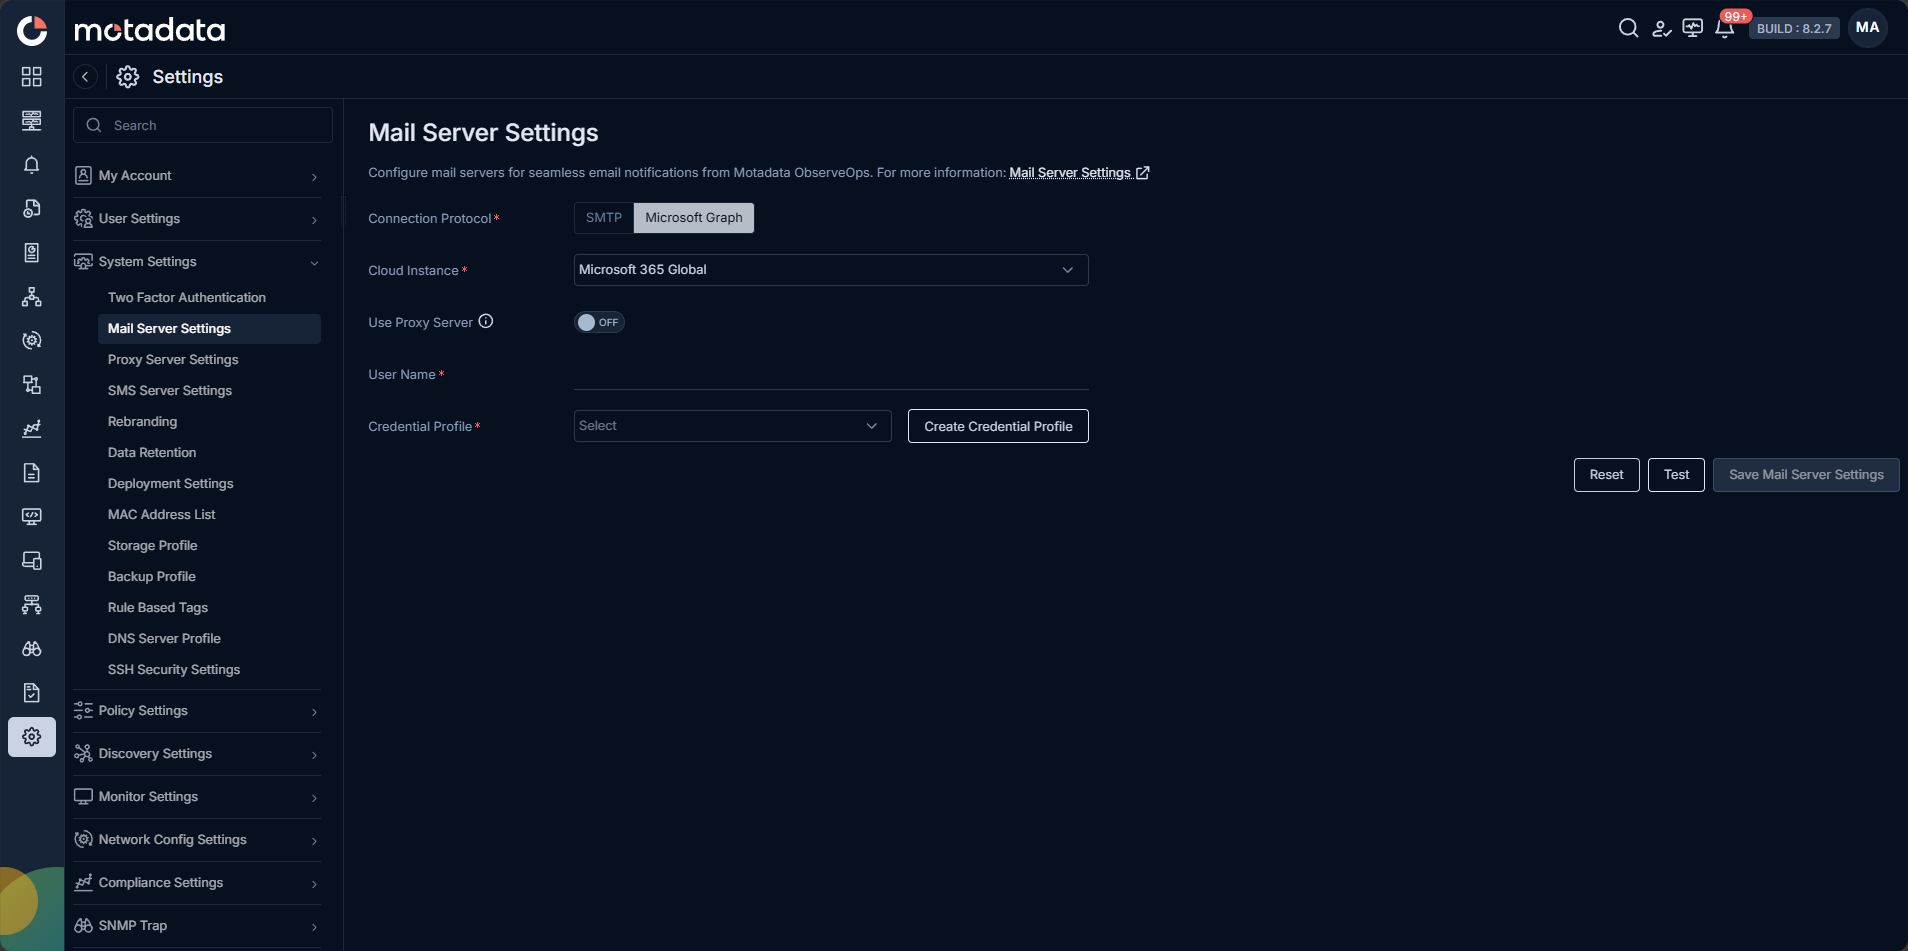Open SMS Server Settings
This screenshot has width=1908, height=951.
209,391
